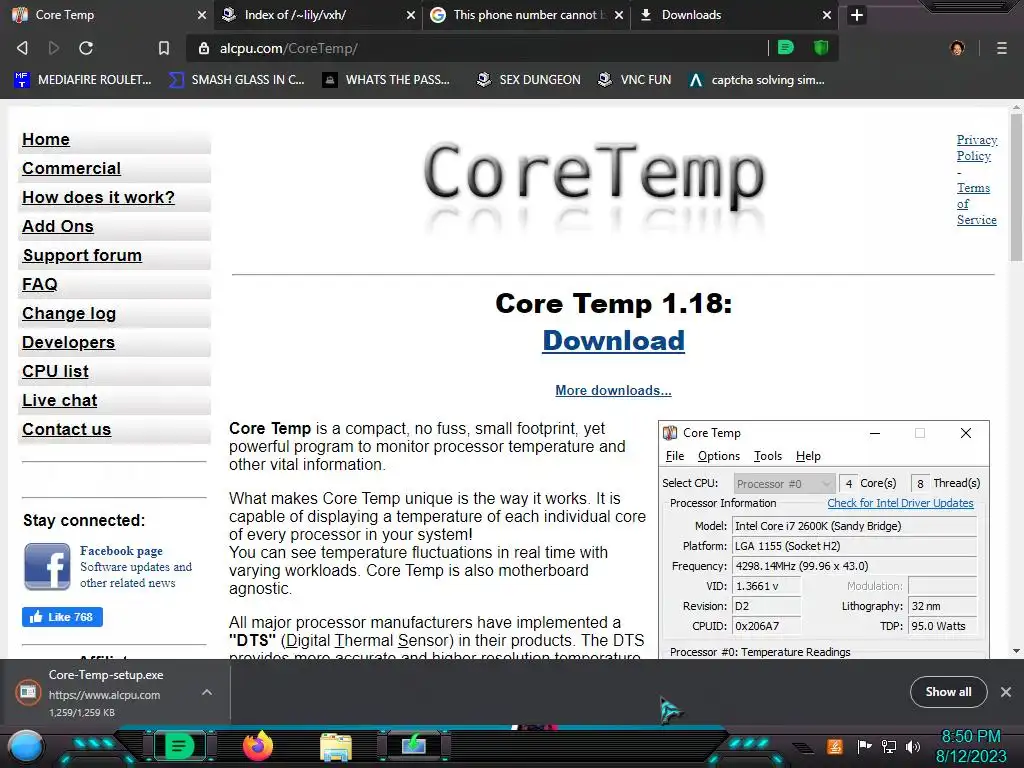1024x768 pixels.
Task: Open the Facebook page link
Action: [121, 551]
